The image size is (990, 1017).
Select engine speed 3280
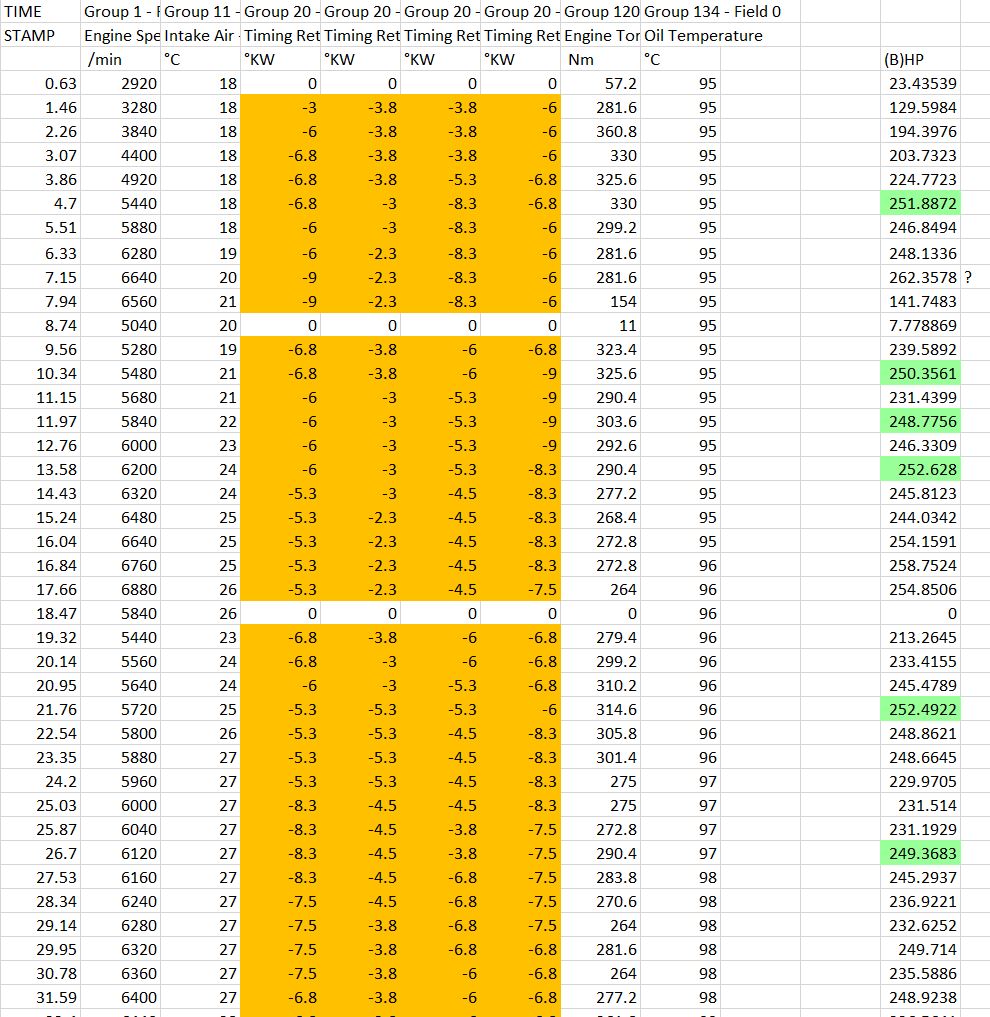(121, 108)
